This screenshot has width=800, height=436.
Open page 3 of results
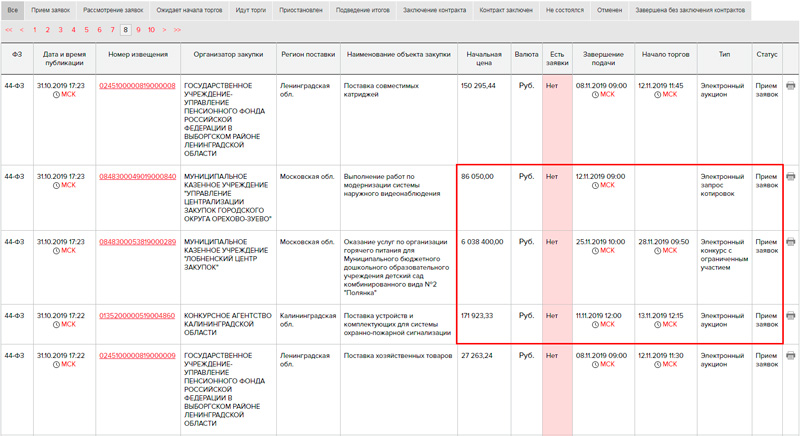[60, 30]
